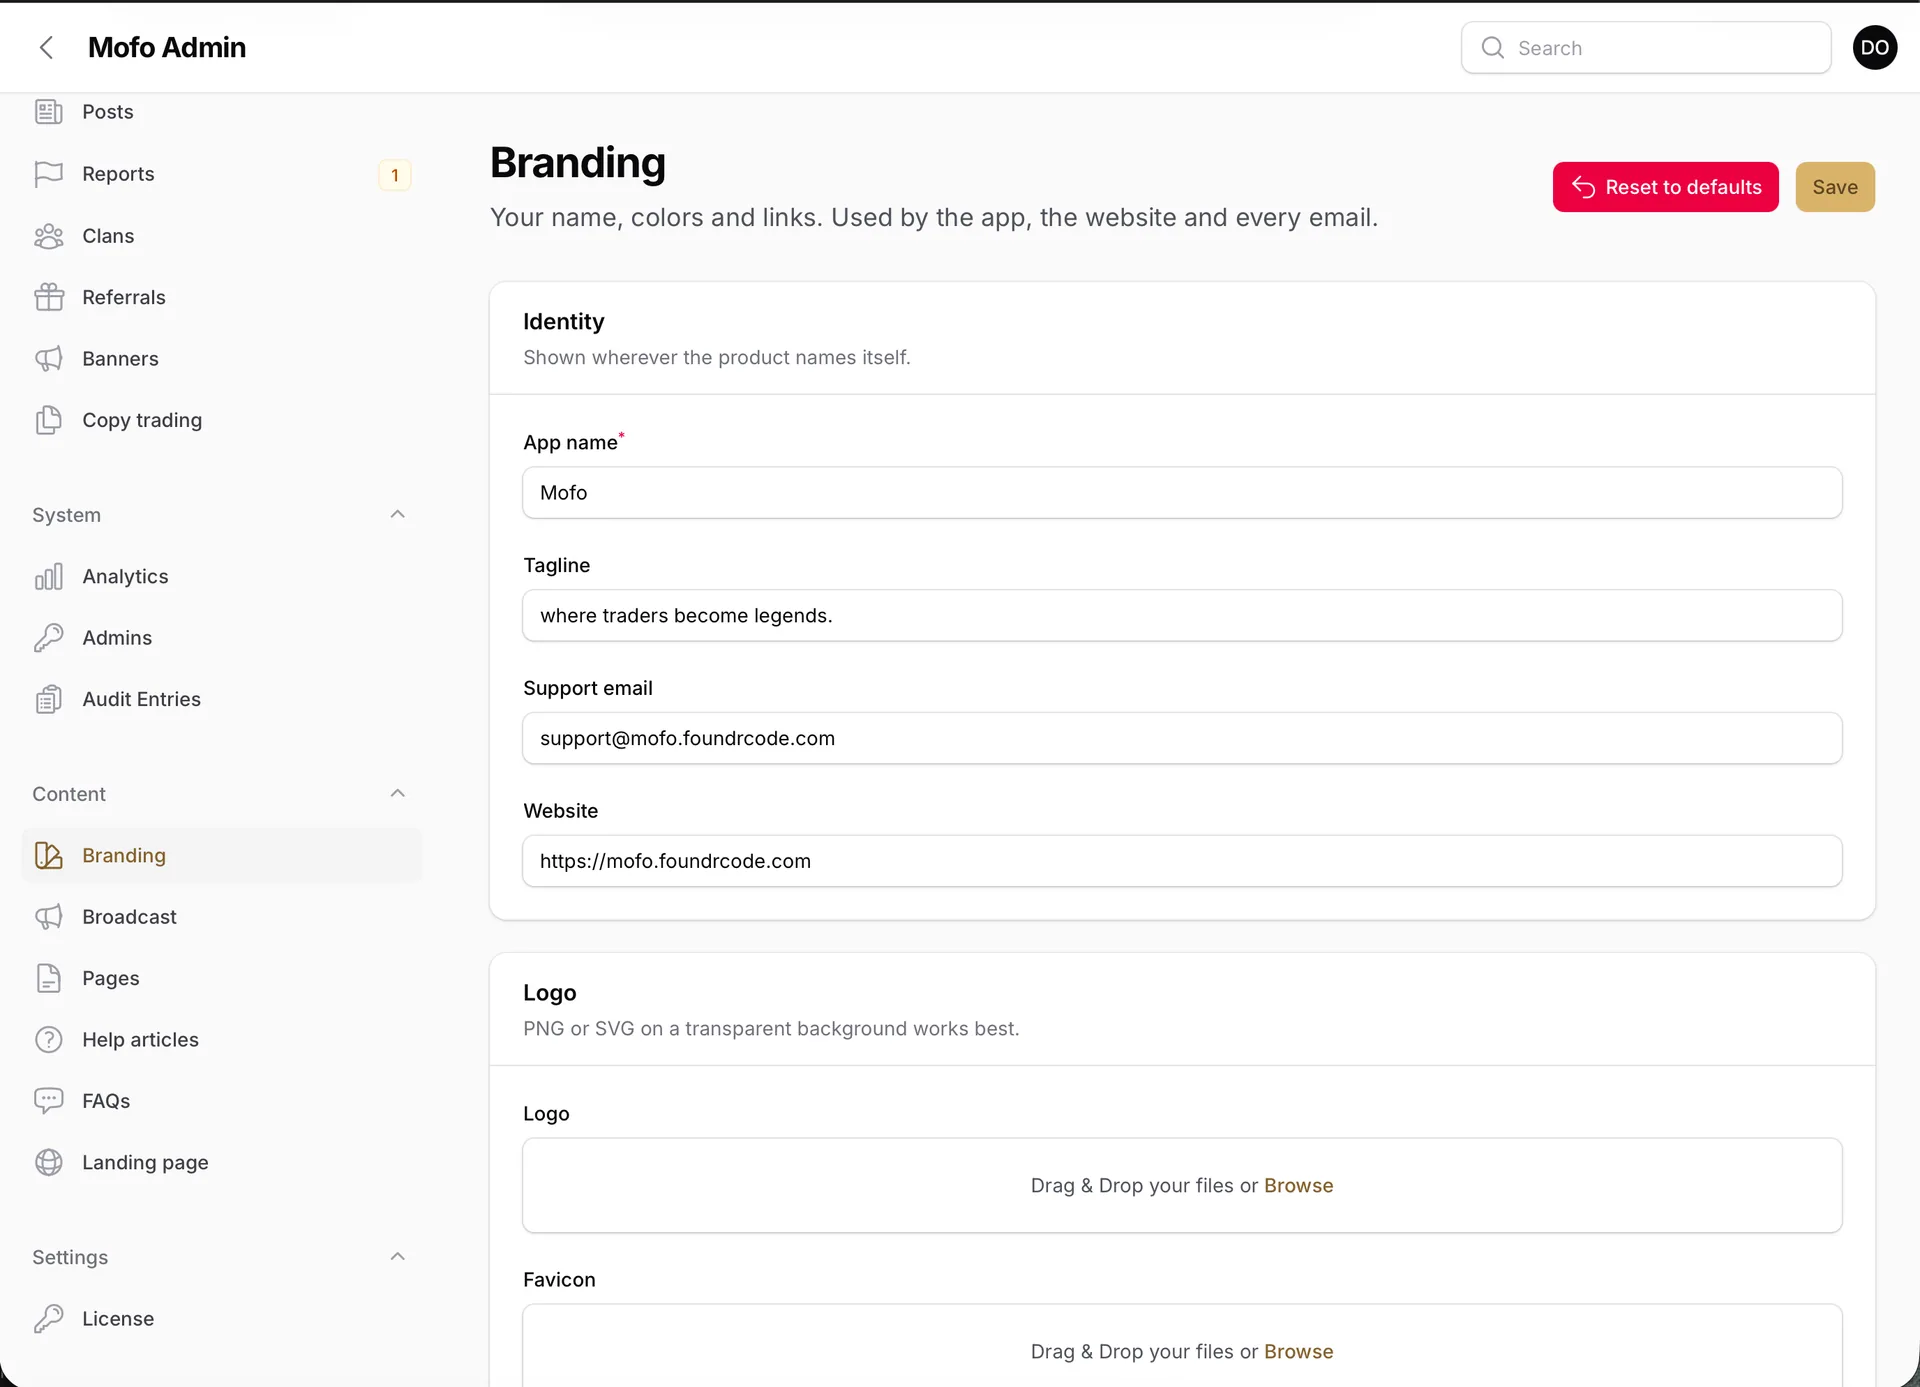
Task: Go to the Clans page
Action: point(220,236)
